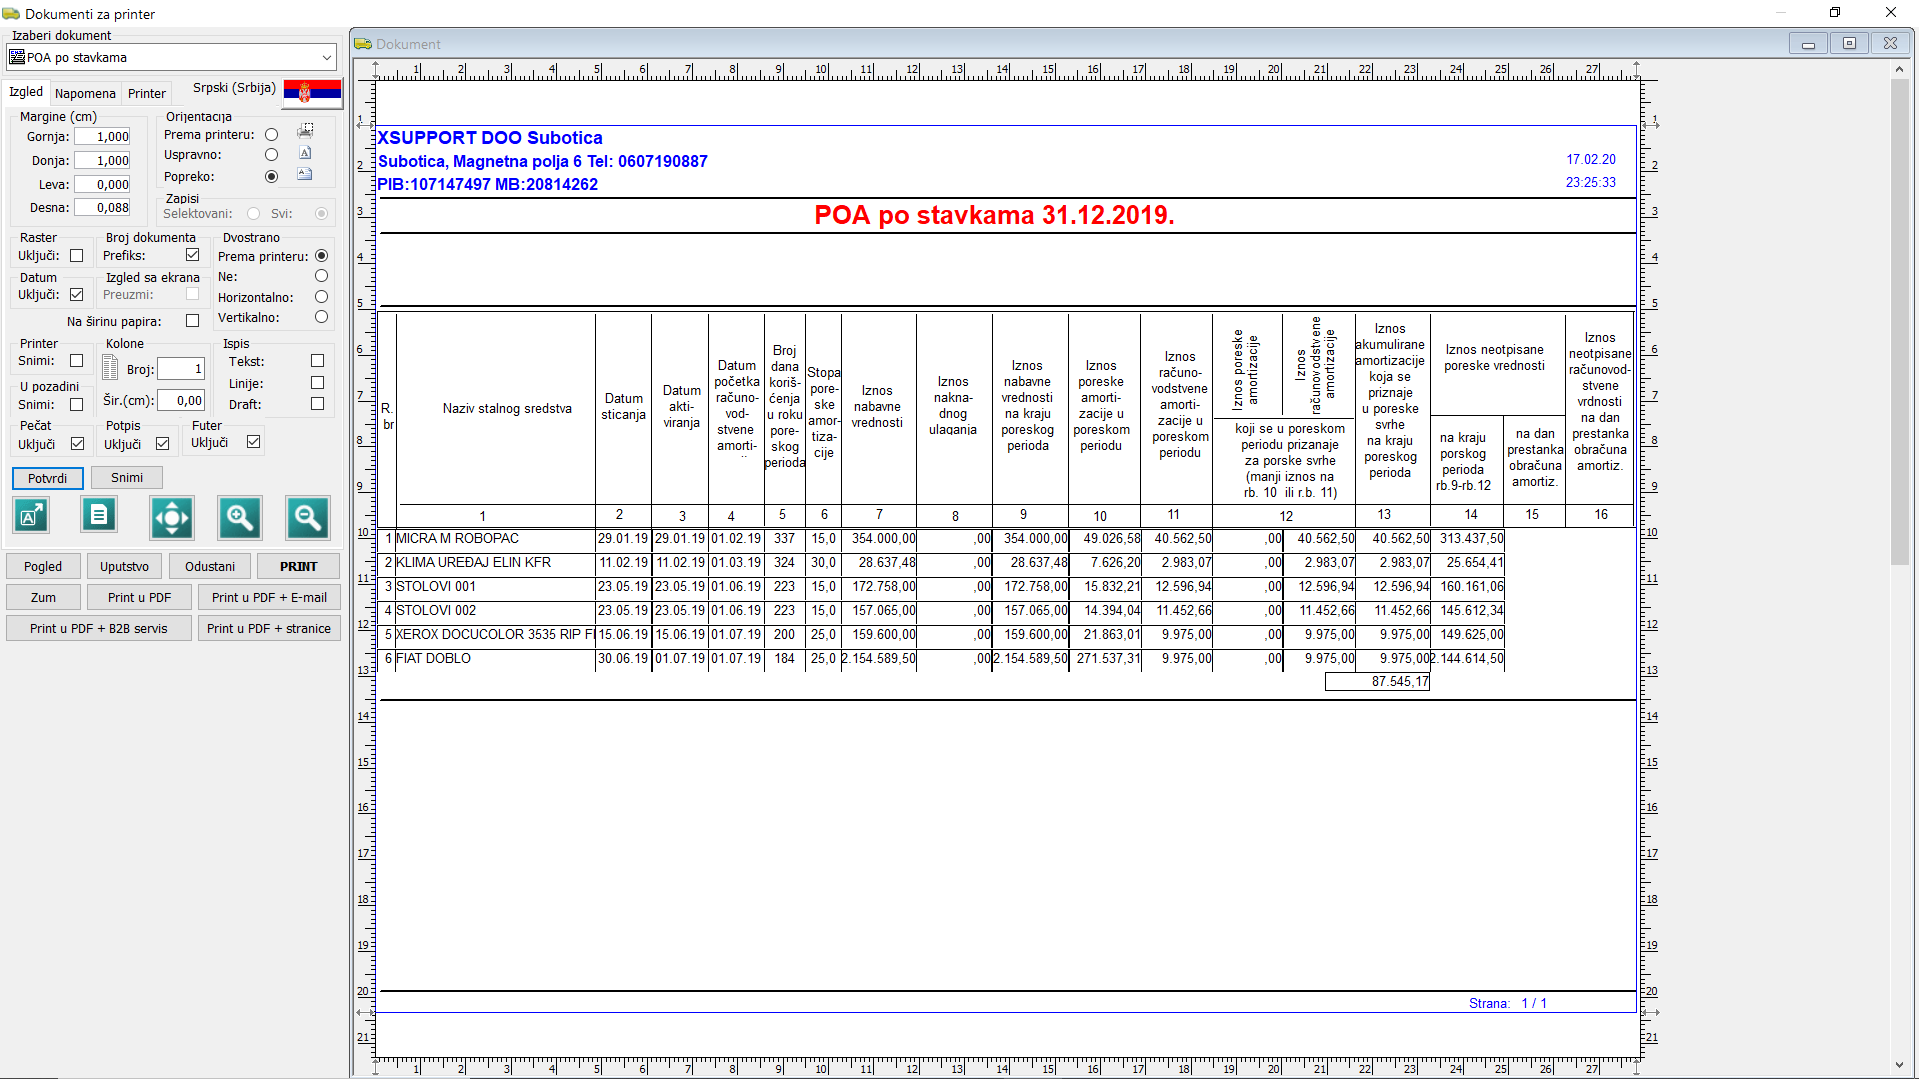Click the columns icon beside Broj
This screenshot has height=1079, width=1919.
111,368
